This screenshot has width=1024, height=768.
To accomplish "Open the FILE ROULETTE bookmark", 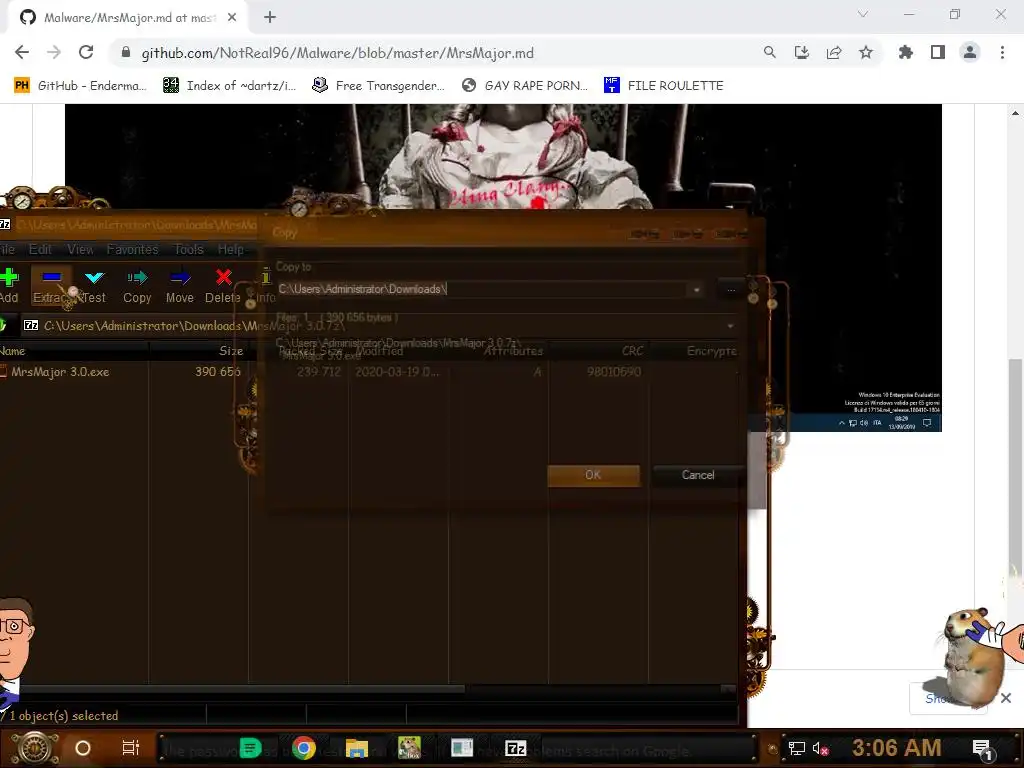I will 664,86.
